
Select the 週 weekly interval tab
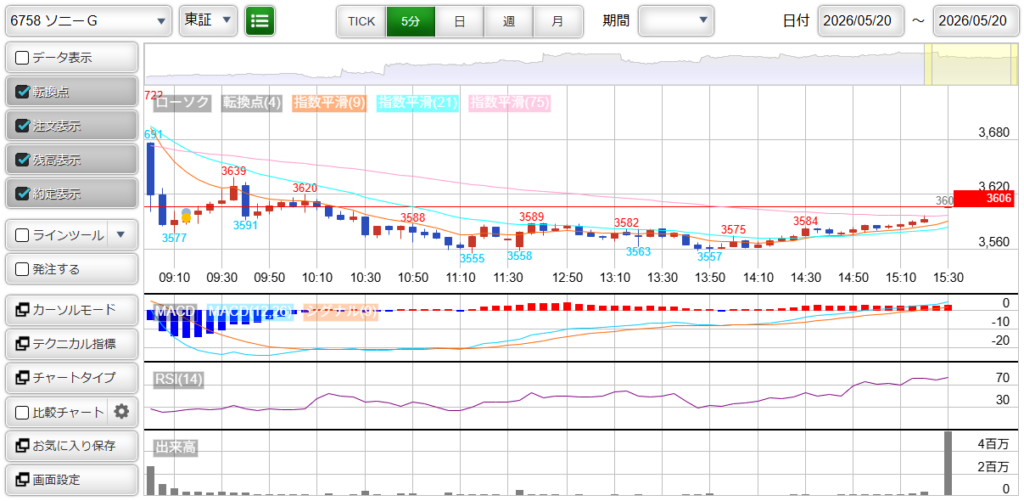(x=509, y=21)
